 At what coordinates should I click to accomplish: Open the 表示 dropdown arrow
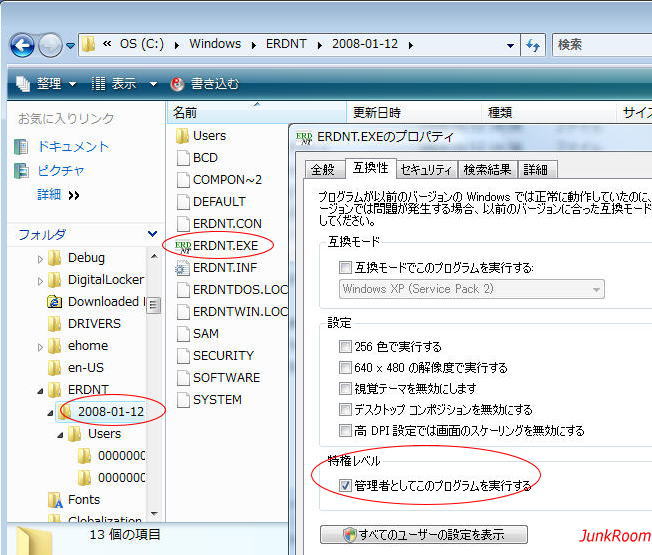tap(153, 84)
